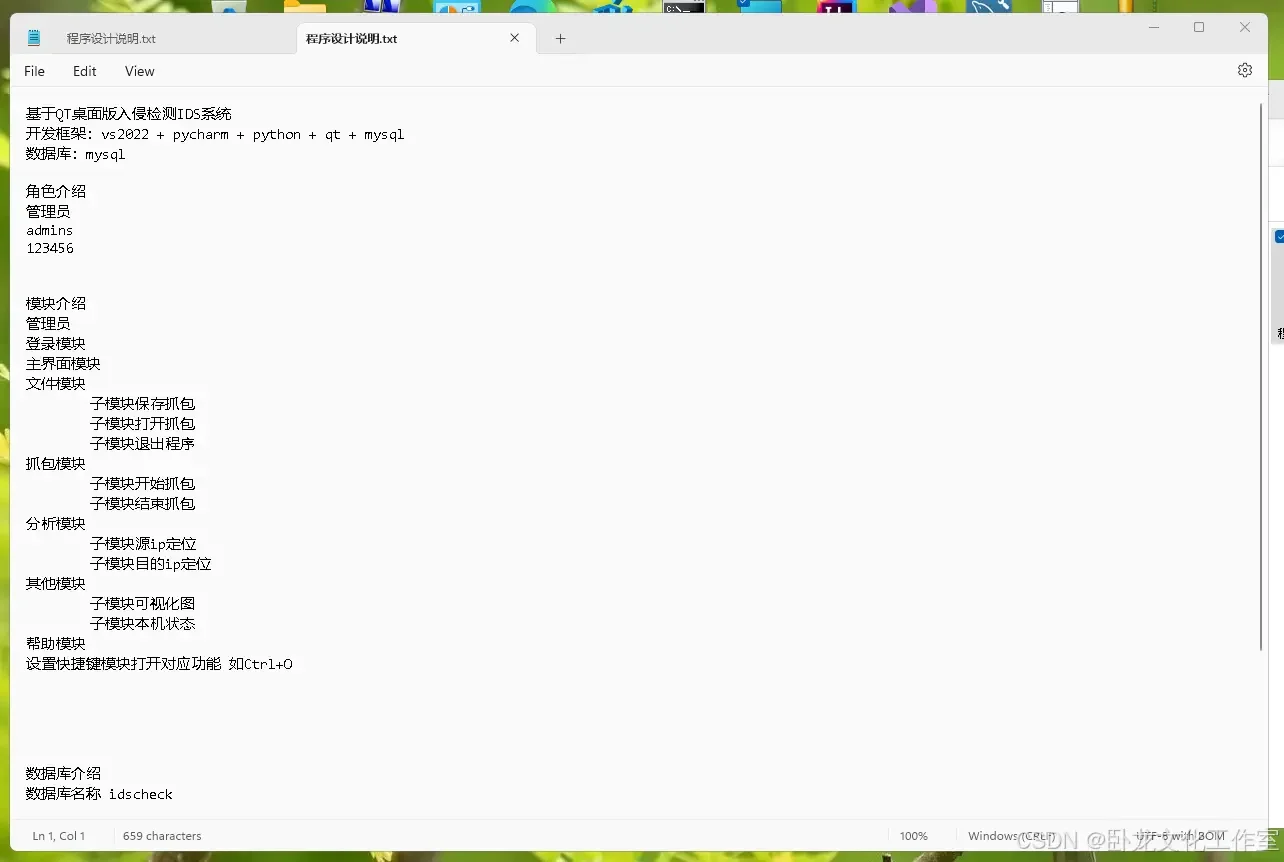Click the username line admins
The width and height of the screenshot is (1284, 862).
[x=50, y=230]
